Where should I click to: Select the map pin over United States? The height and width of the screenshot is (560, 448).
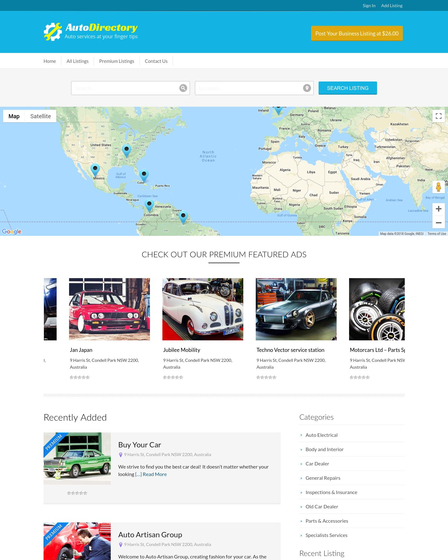click(x=126, y=151)
